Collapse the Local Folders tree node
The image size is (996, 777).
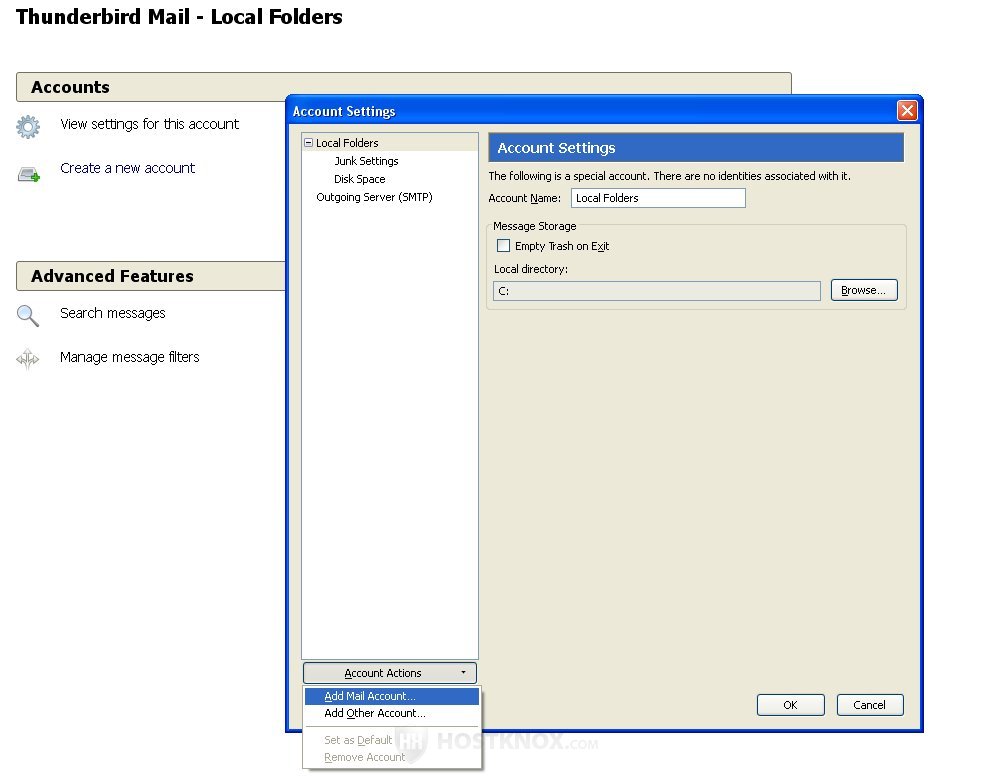coord(308,143)
